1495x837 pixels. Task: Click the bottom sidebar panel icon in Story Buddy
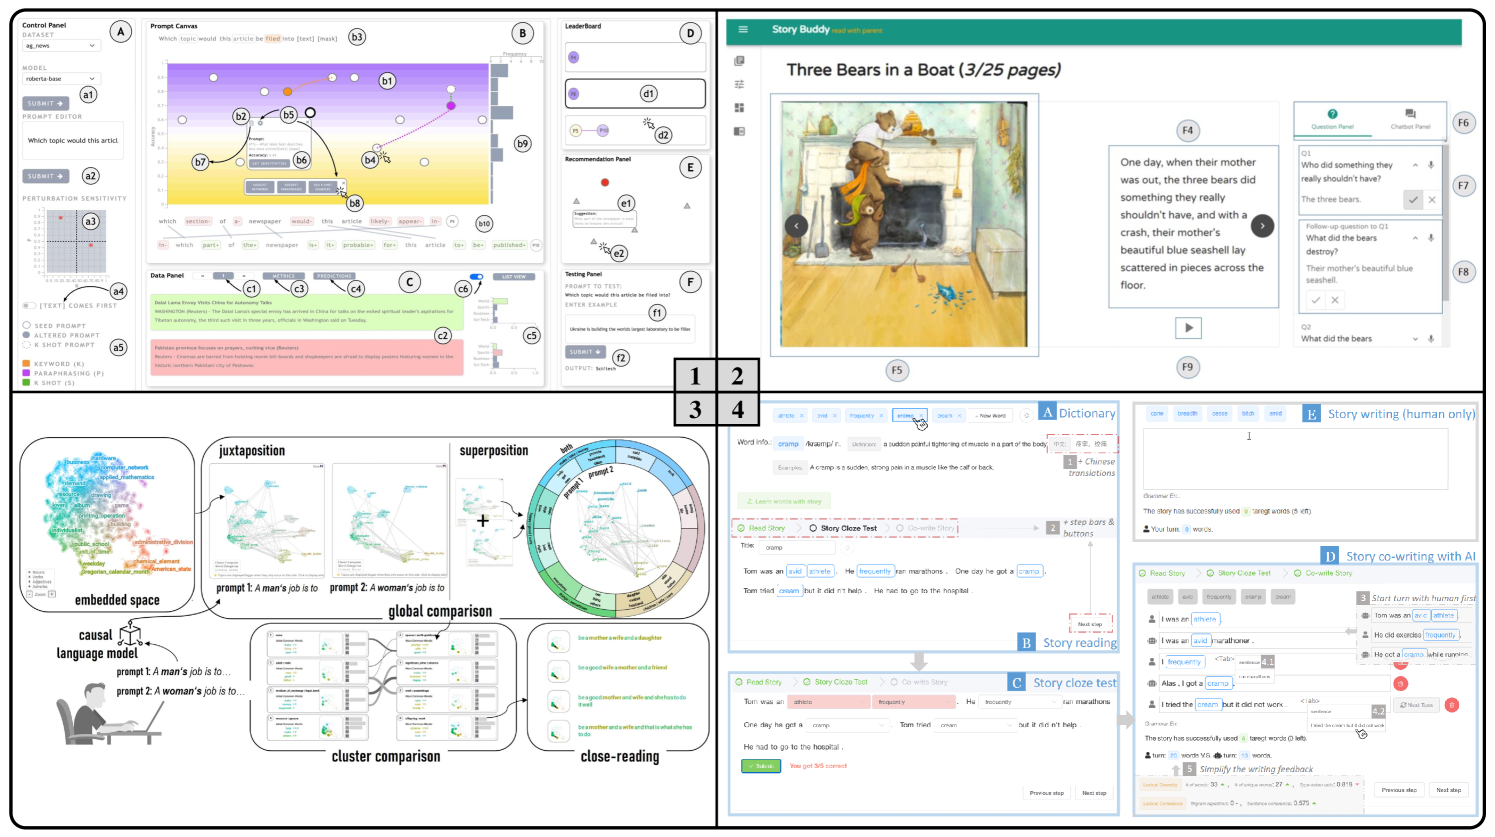coord(739,131)
